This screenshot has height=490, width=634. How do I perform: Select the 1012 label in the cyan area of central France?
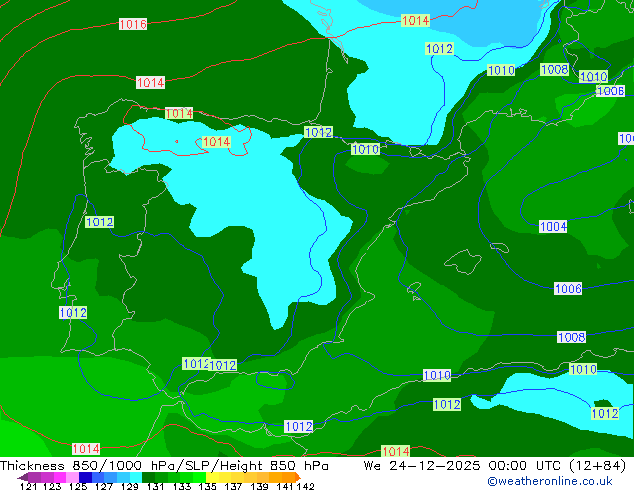(439, 49)
